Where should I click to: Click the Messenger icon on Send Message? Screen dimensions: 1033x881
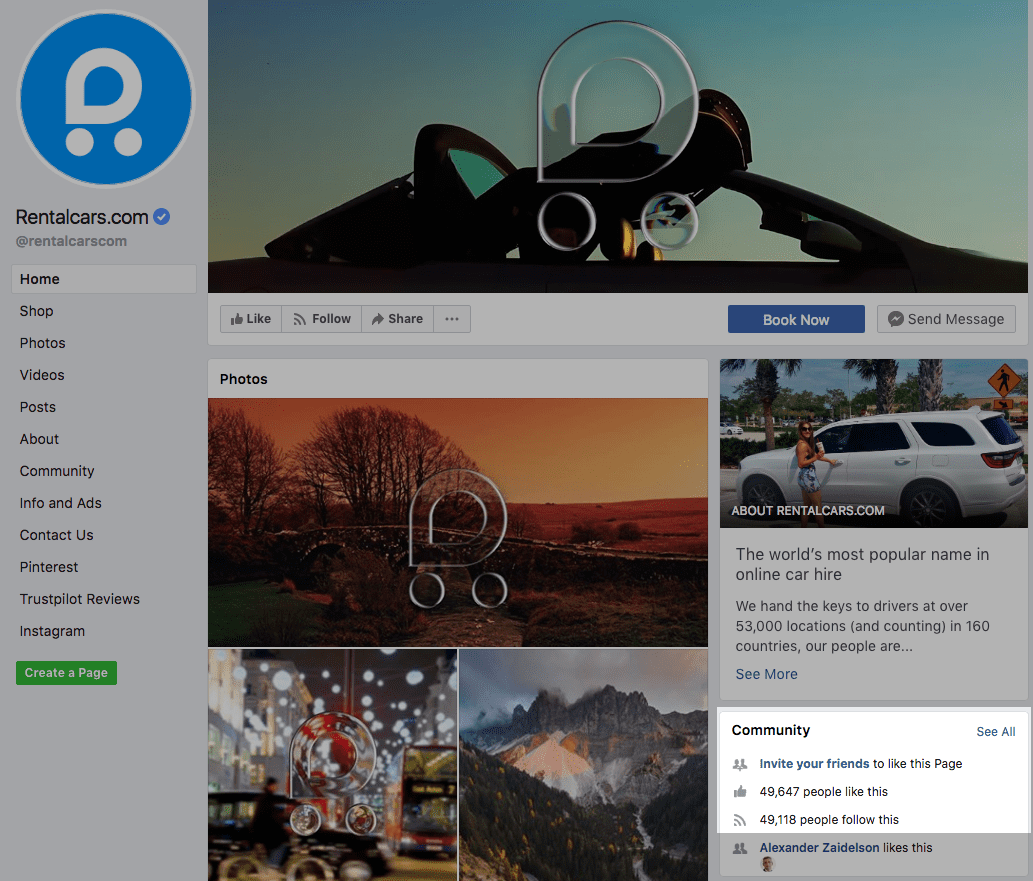tap(896, 318)
